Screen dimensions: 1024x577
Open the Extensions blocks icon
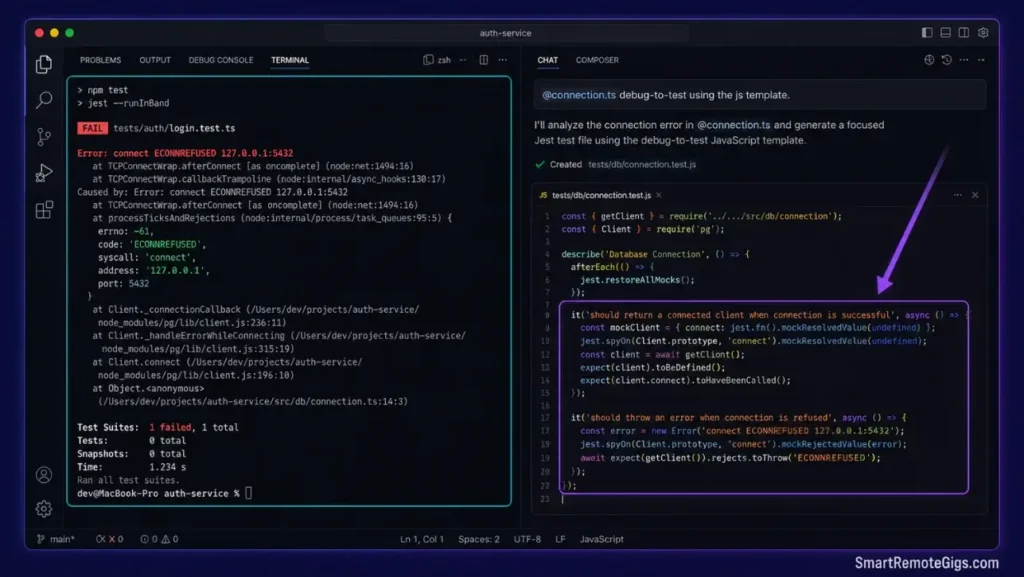click(x=44, y=210)
